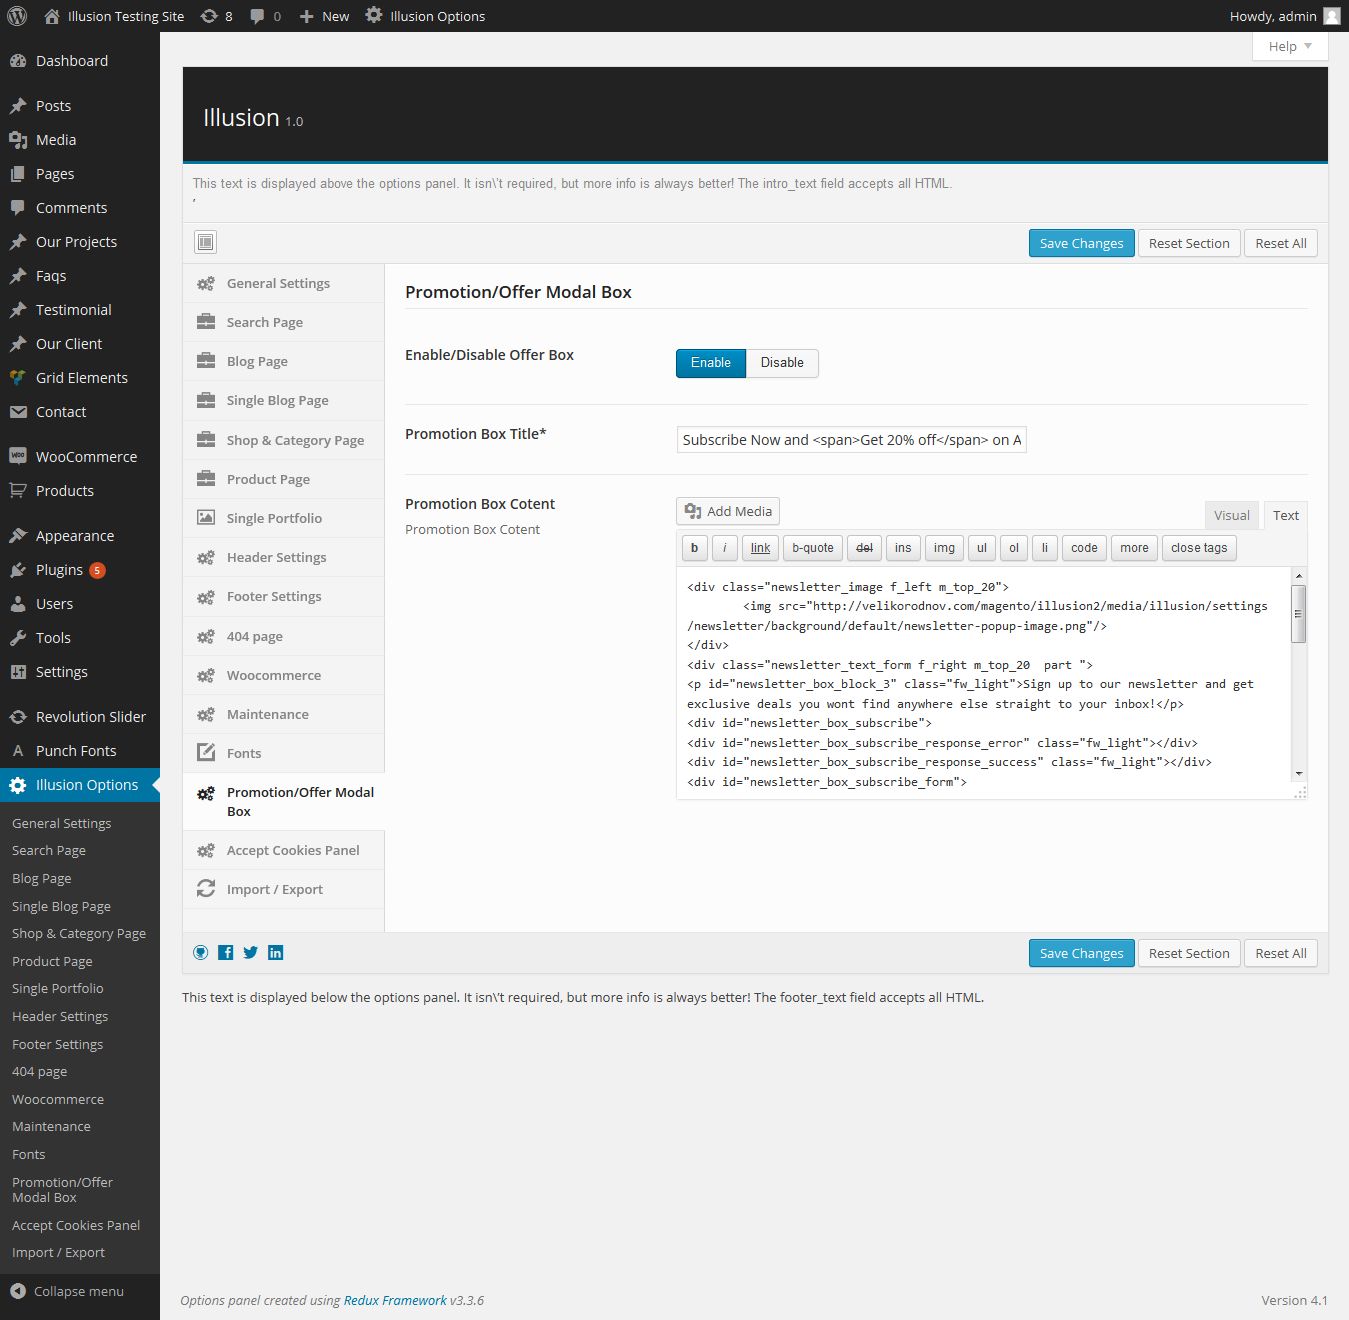
Task: Click the del quicktag button
Action: coord(865,548)
